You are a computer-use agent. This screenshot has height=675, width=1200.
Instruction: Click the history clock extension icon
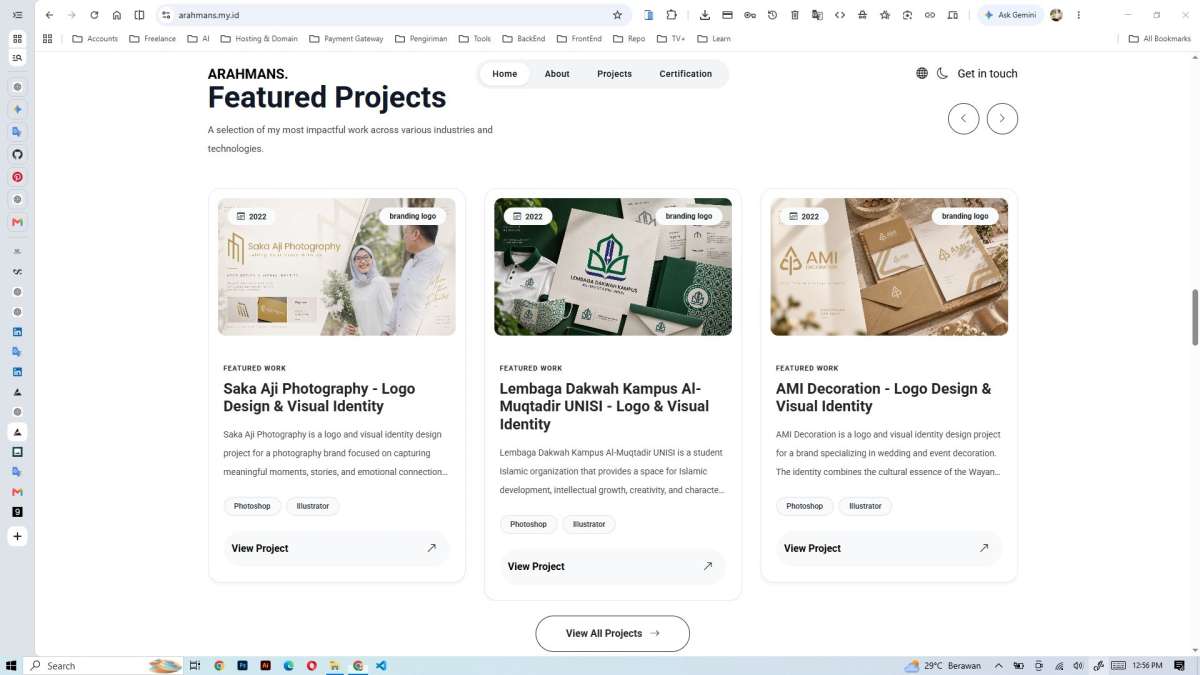point(772,15)
